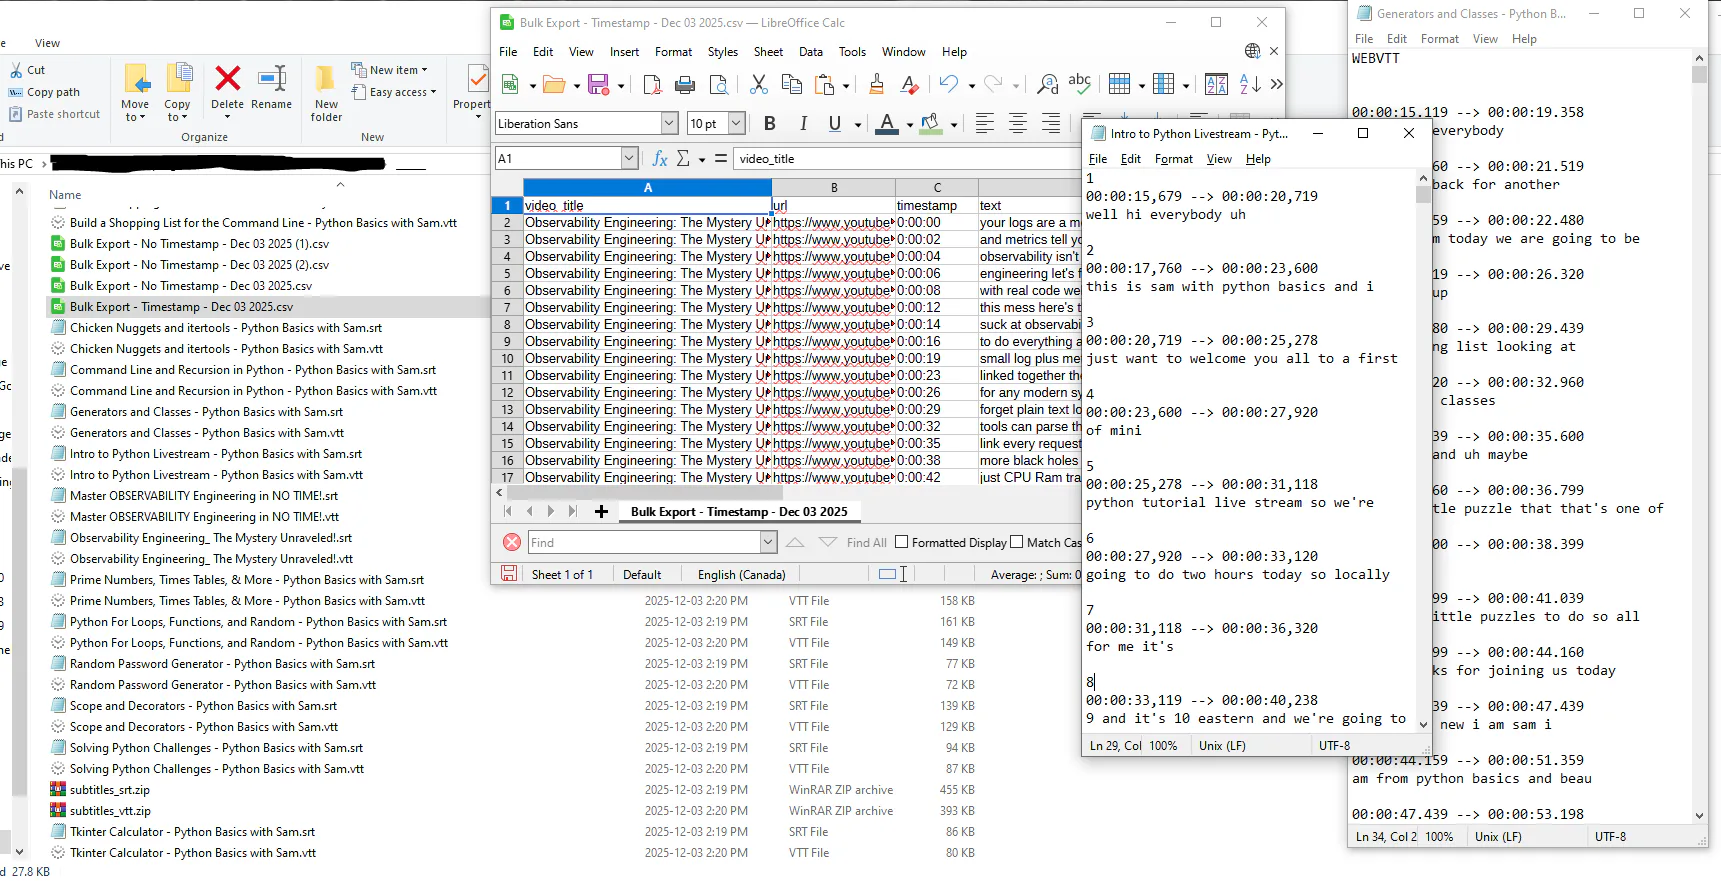
Task: Click the Find All button
Action: (x=866, y=543)
